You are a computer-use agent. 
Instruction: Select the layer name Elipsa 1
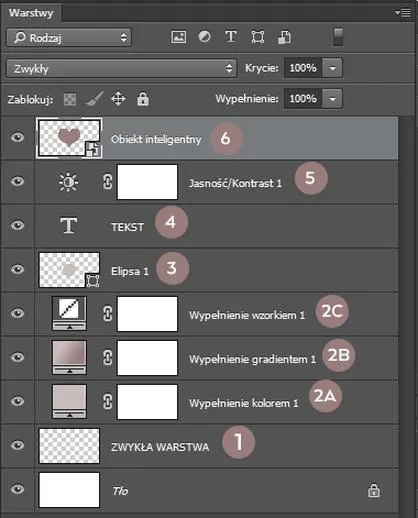[130, 271]
